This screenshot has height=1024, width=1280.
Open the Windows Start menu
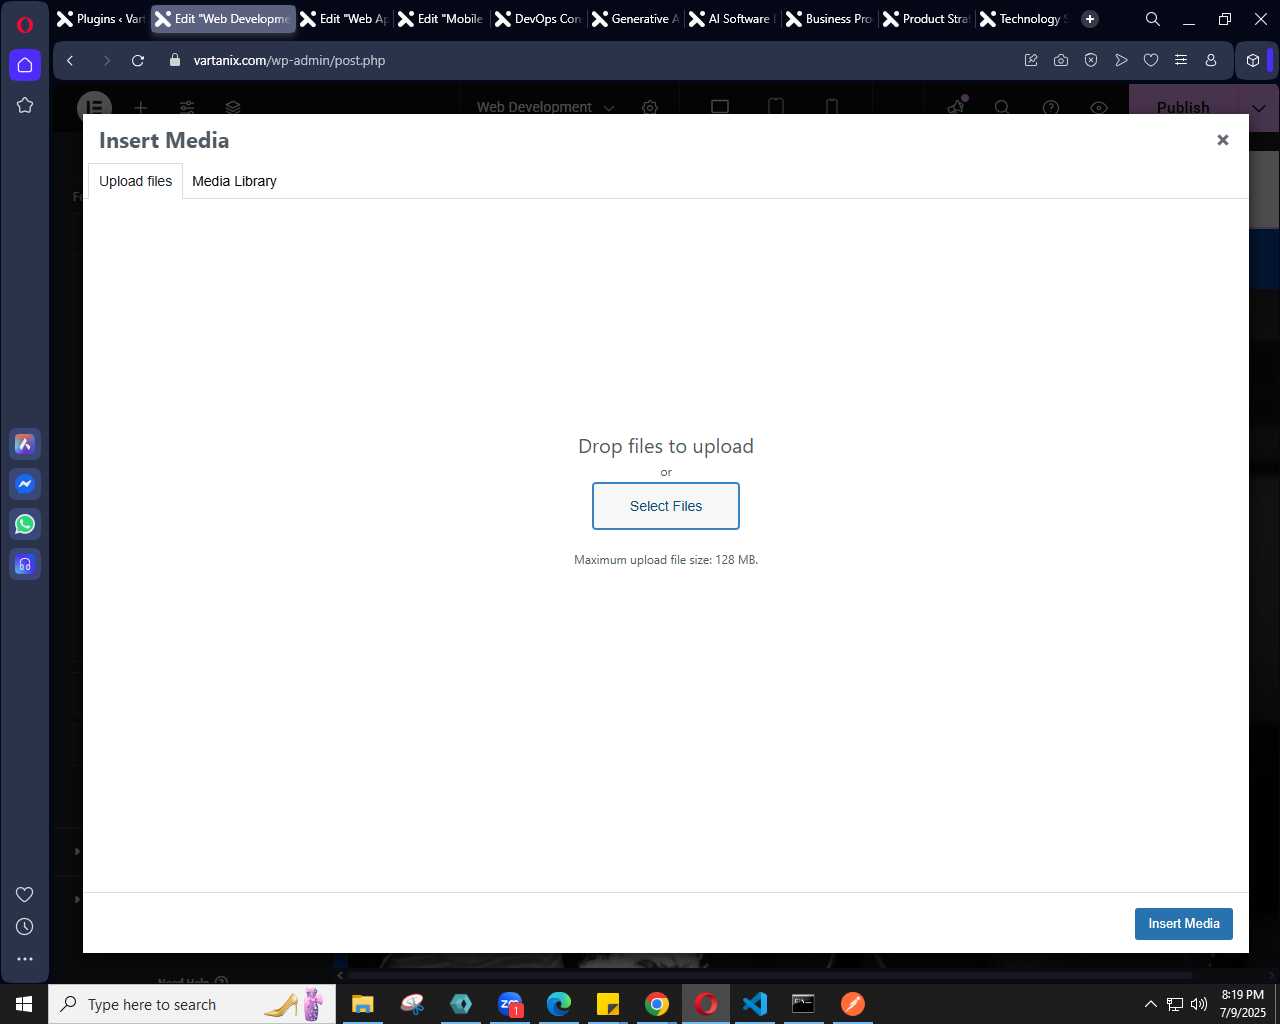[x=24, y=1004]
